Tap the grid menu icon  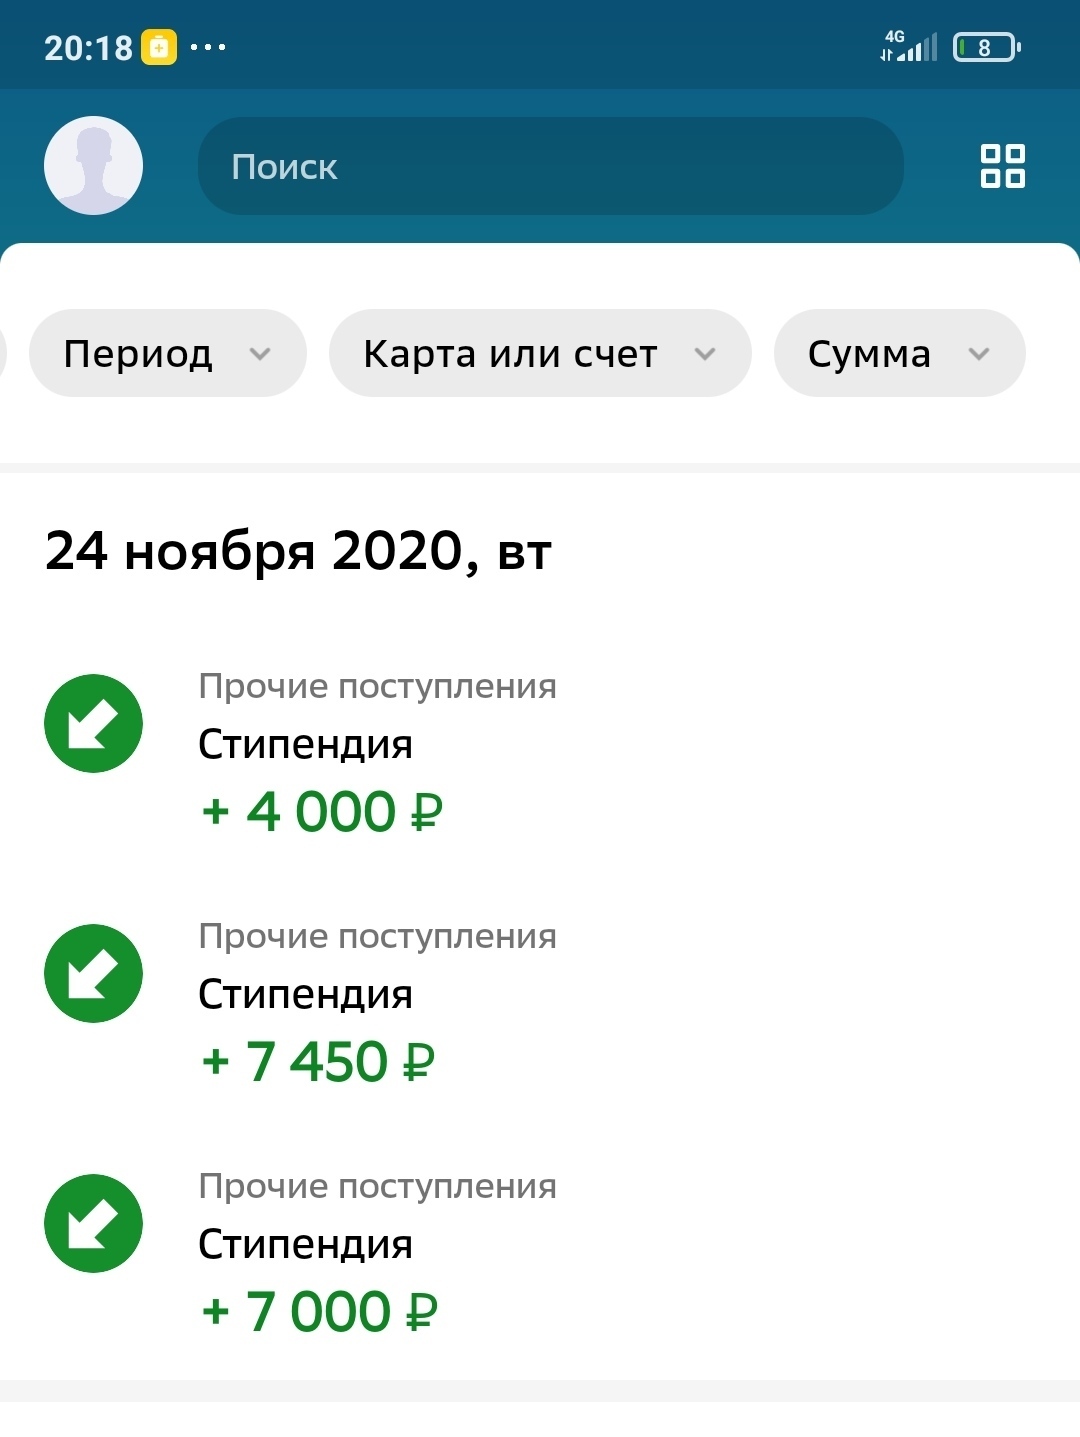1002,166
